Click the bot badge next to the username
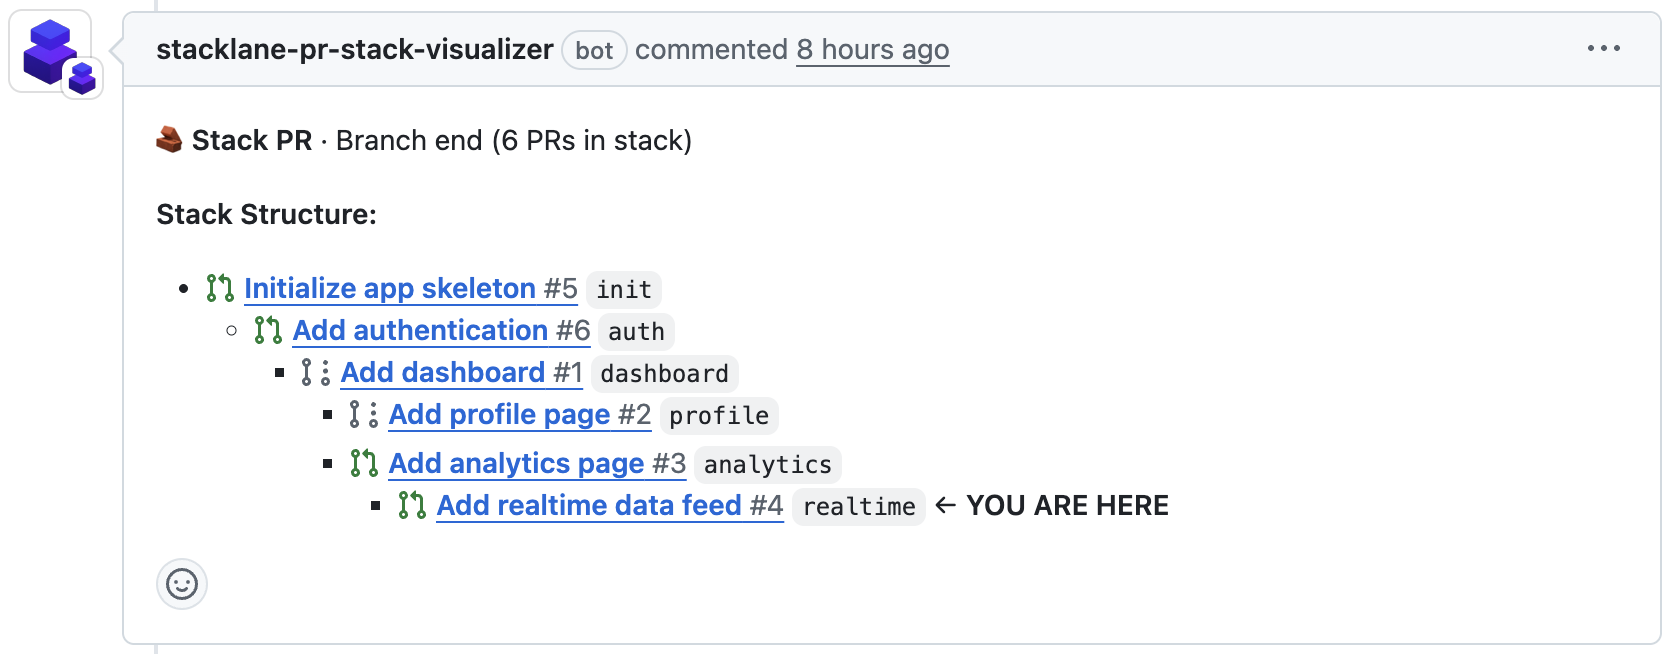 click(x=594, y=51)
